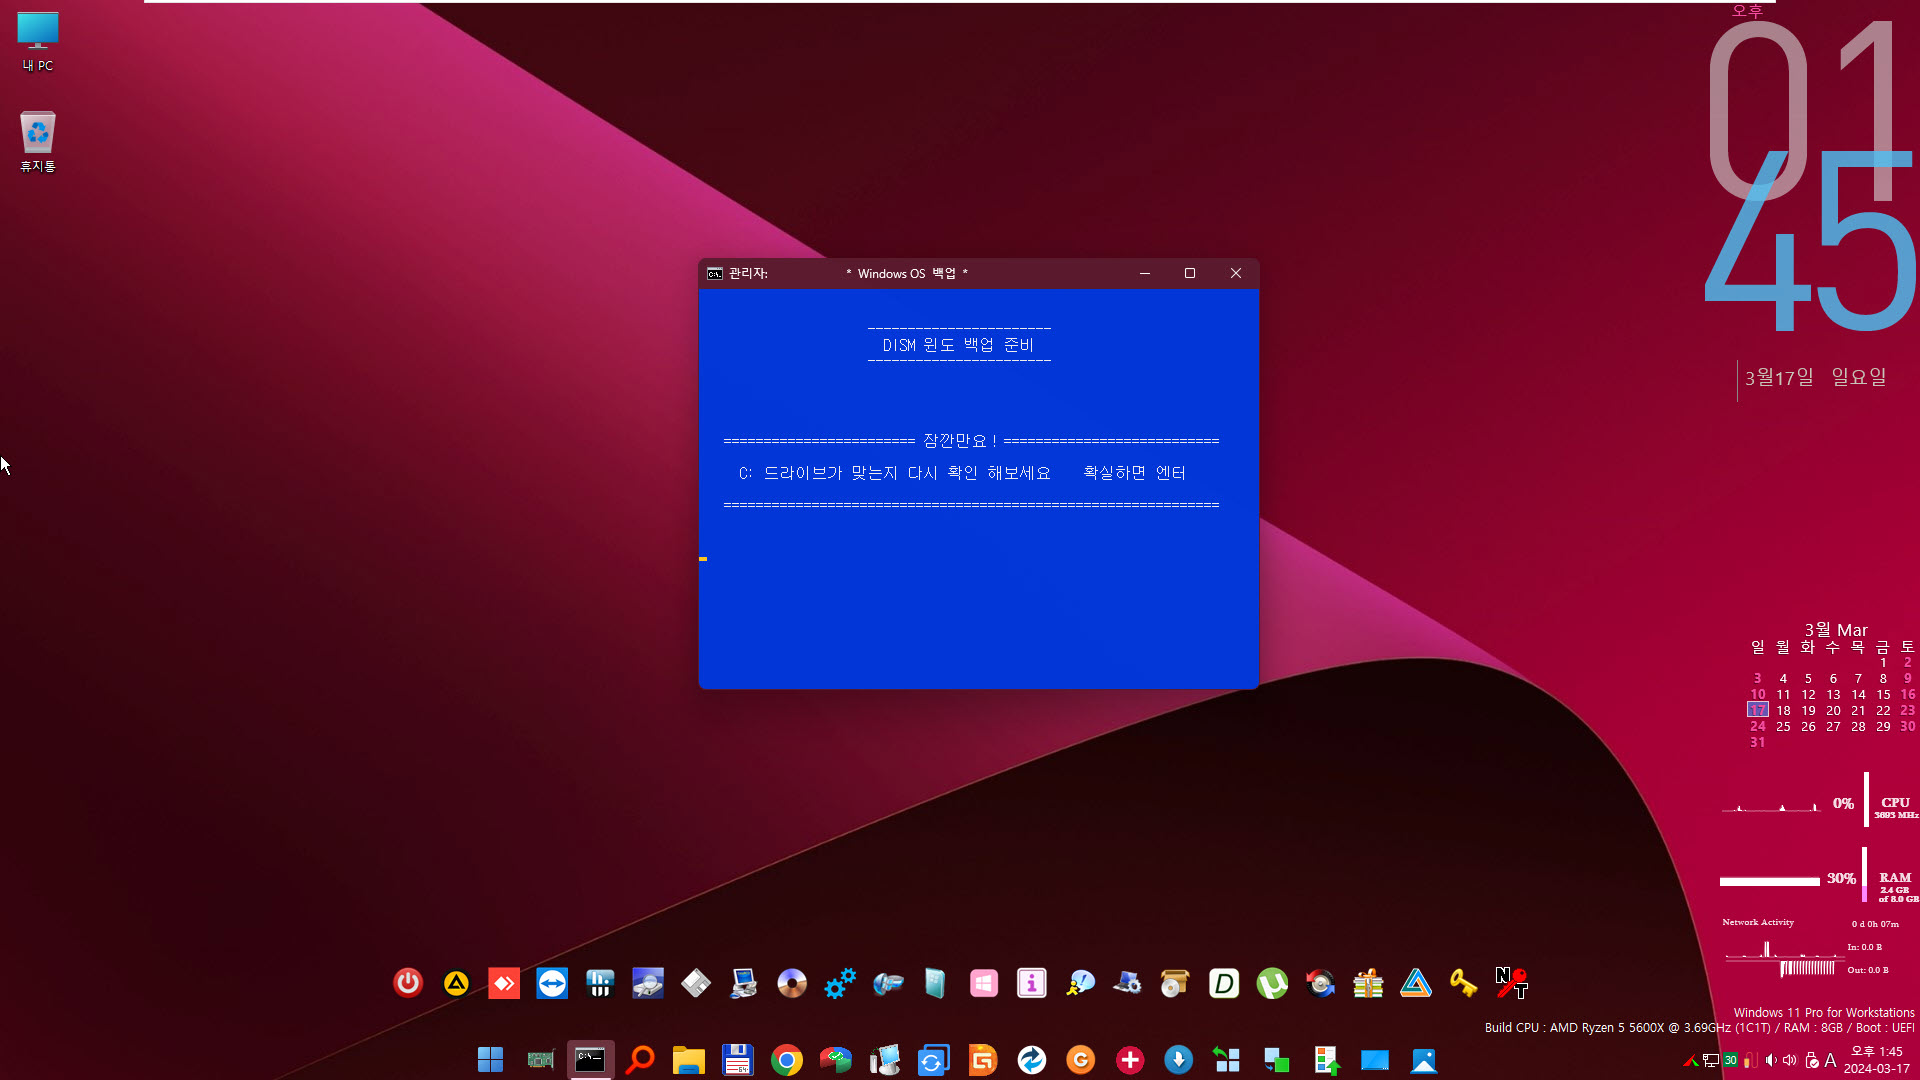Maximize the Windows OS 백업 console window
The height and width of the screenshot is (1080, 1920).
pos(1190,273)
